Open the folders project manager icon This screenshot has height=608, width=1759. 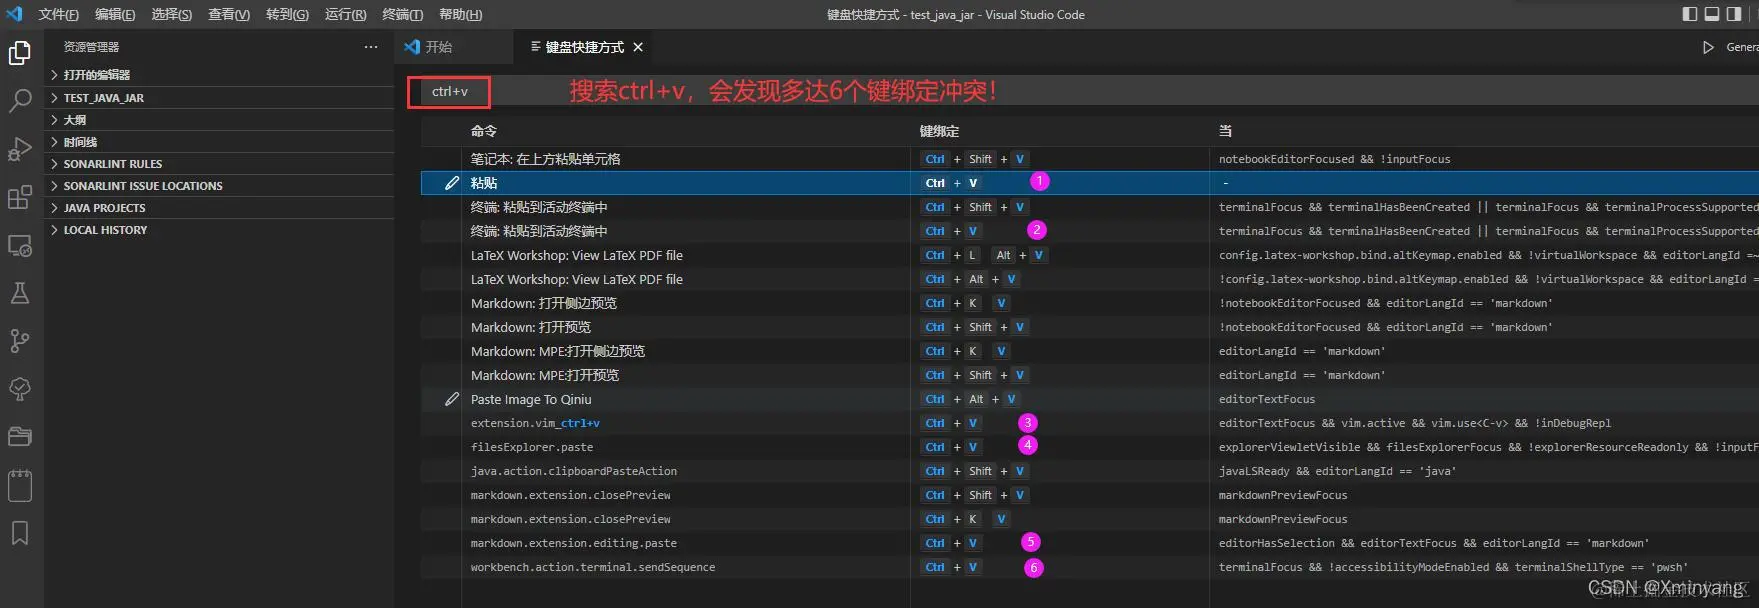pos(20,437)
